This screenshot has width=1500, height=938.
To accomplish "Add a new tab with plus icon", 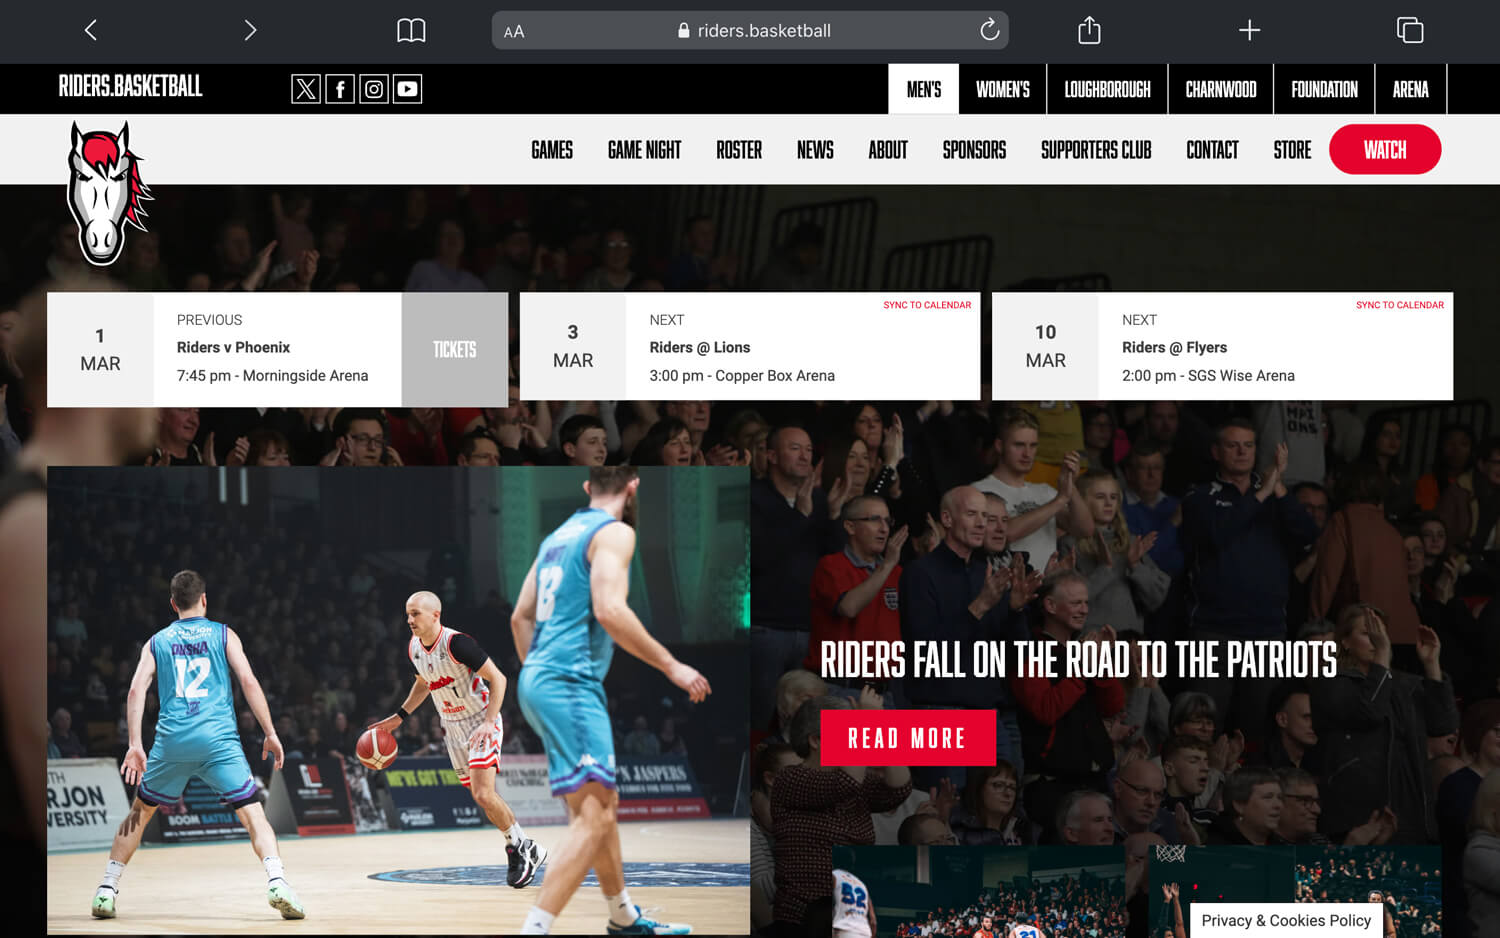I will point(1249,30).
